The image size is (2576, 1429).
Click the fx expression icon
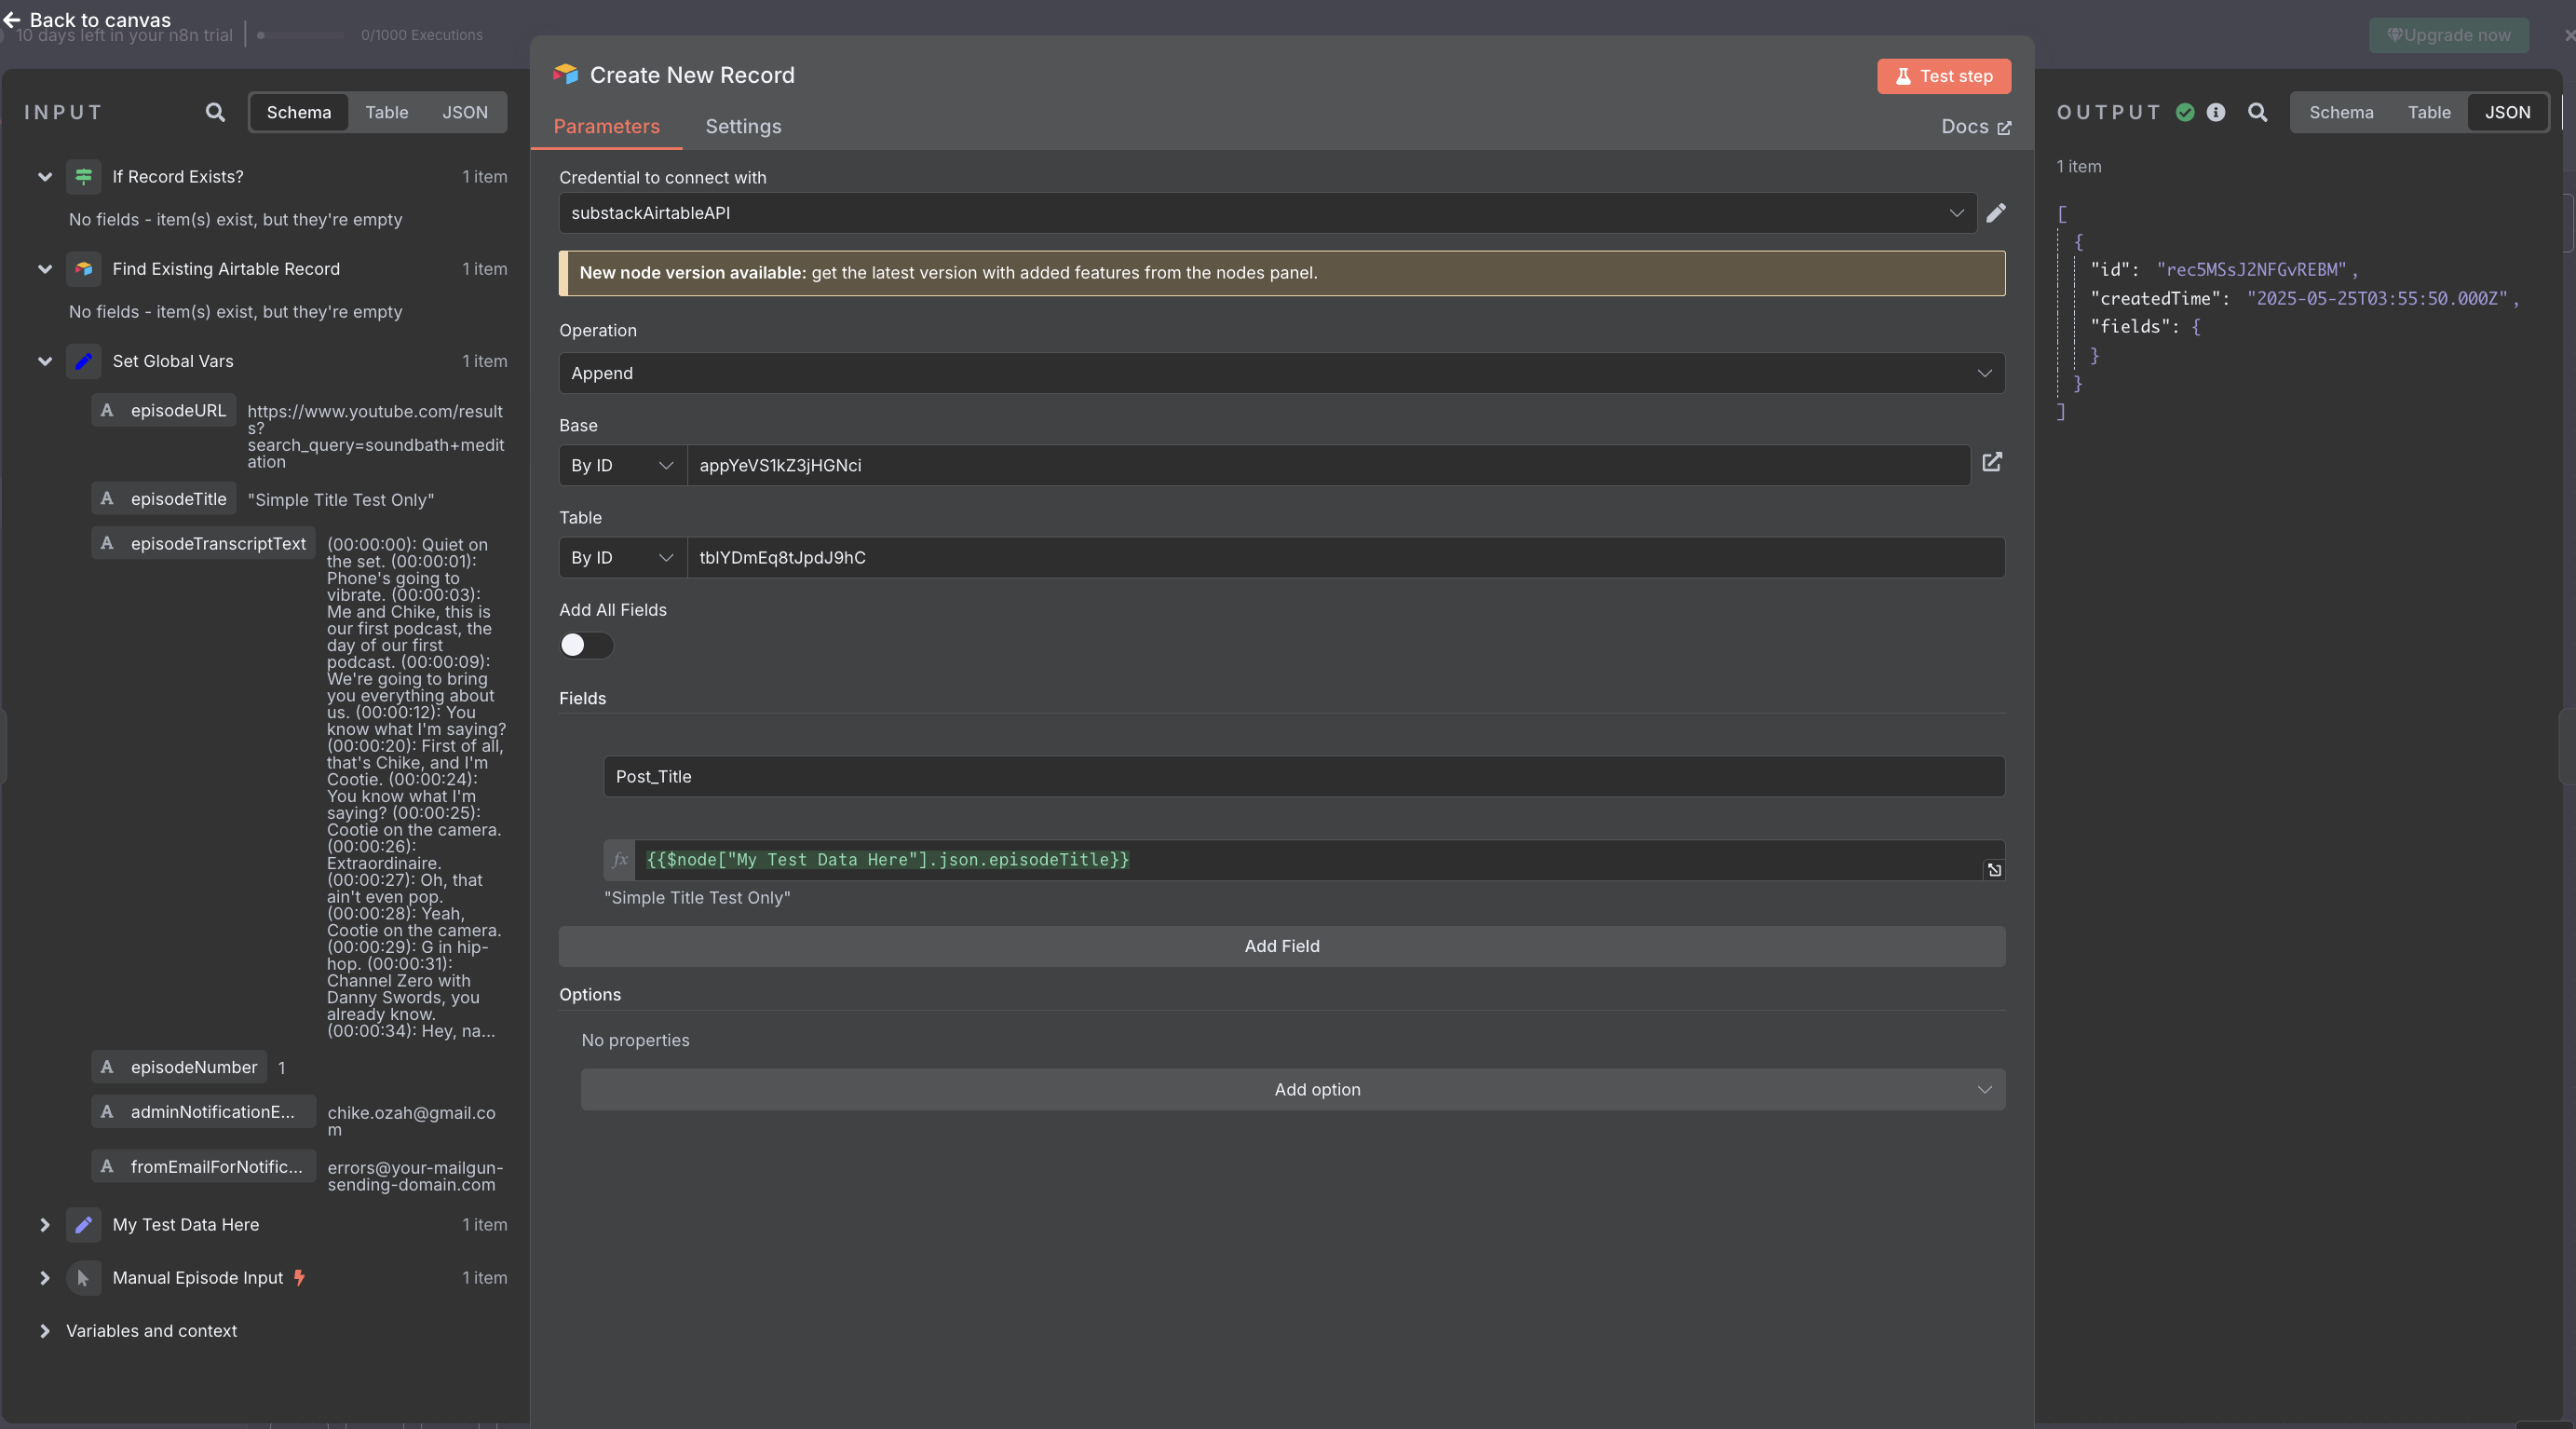coord(620,860)
